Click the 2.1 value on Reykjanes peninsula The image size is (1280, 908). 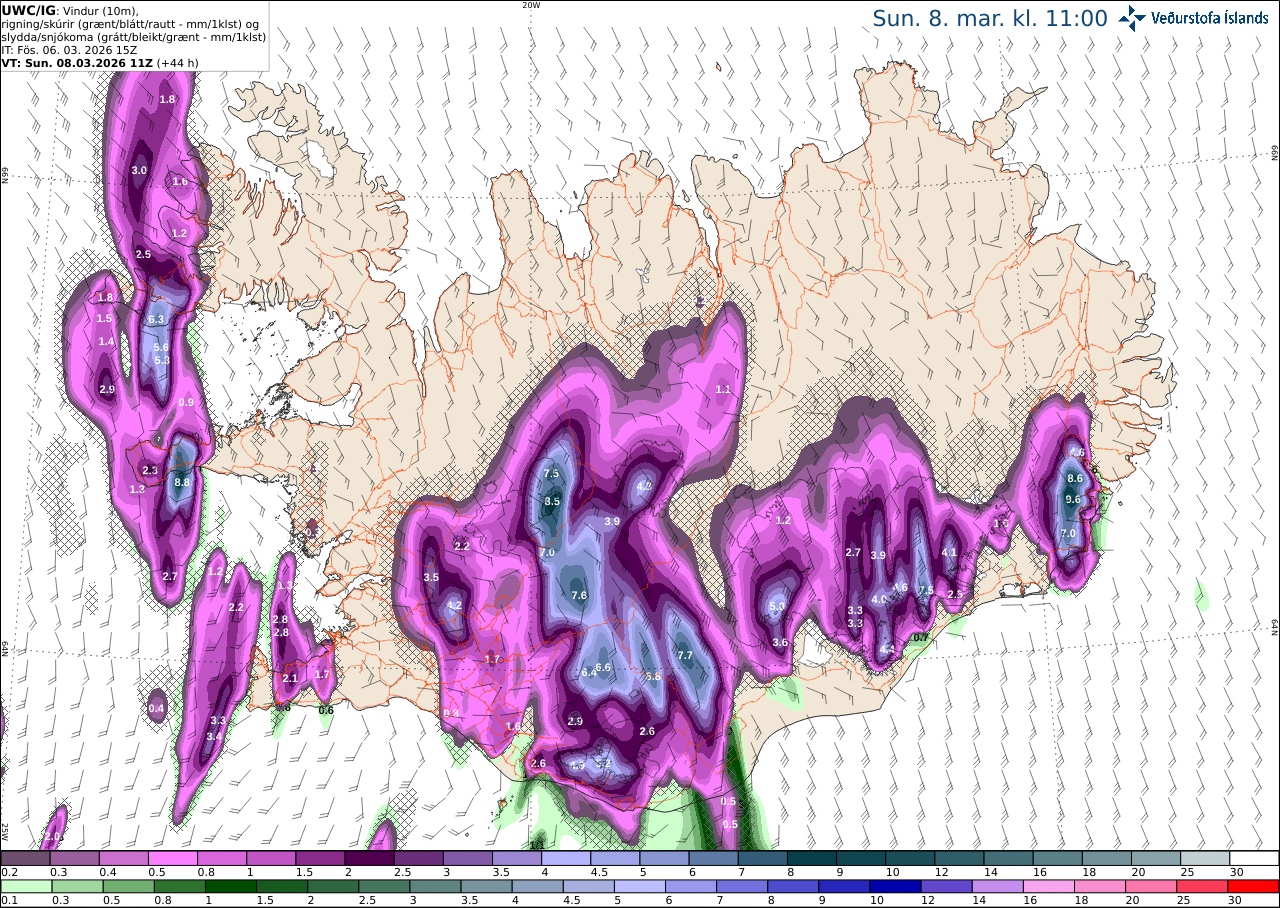[x=290, y=678]
